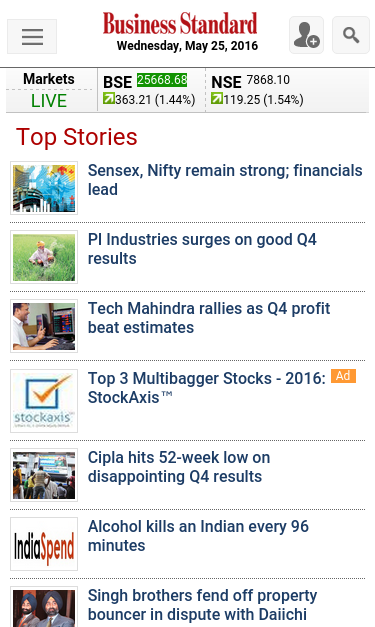This screenshot has height=627, width=375.
Task: Click the BSE green up-arrow icon
Action: 109,98
